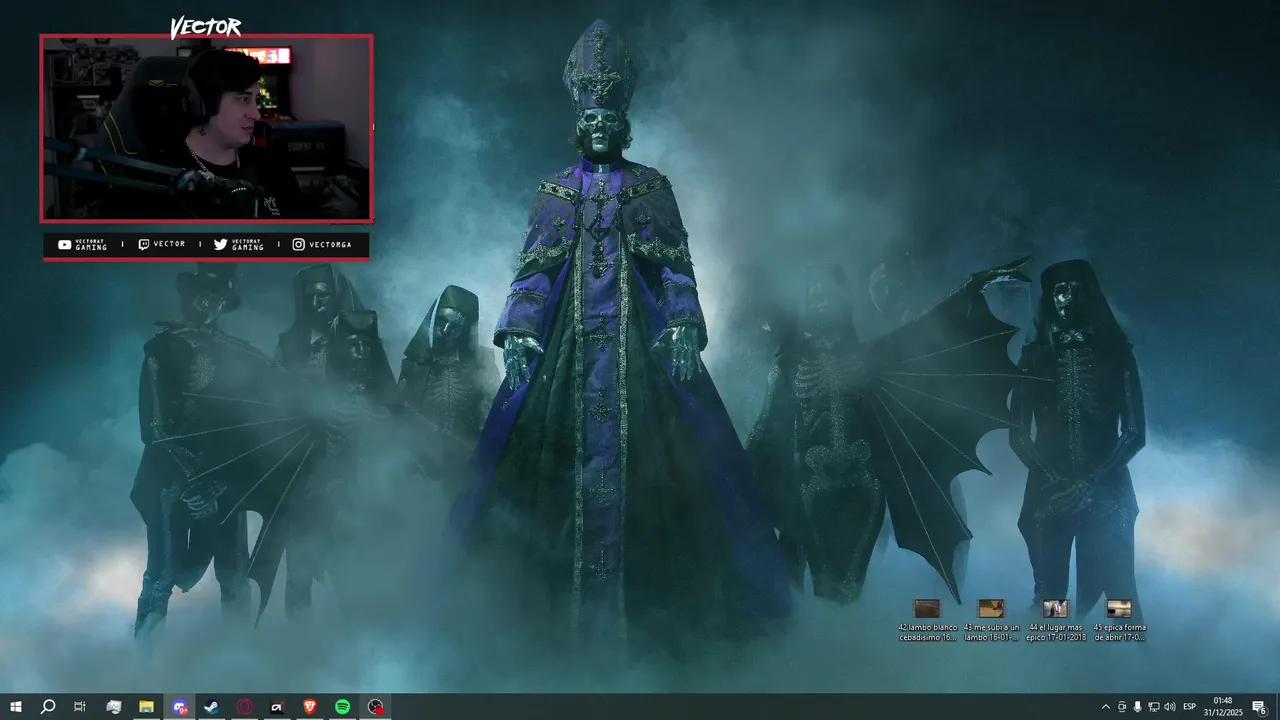Select video file '43 me subi a un lambo'
The width and height of the screenshot is (1280, 720).
coord(991,620)
